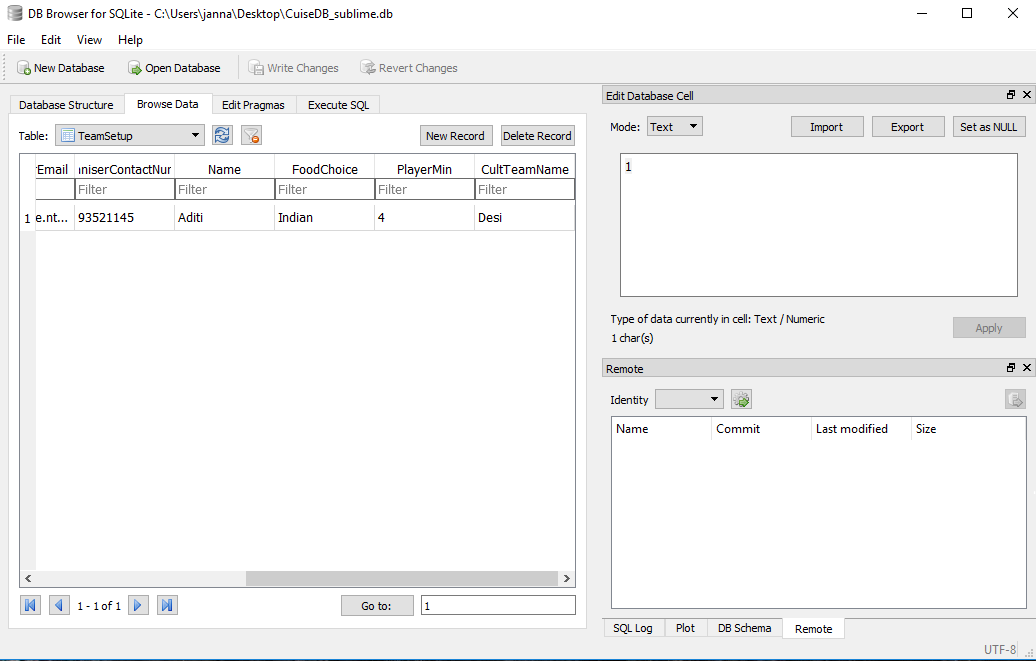The image size is (1036, 661).
Task: Close the Remote panel
Action: [1027, 368]
